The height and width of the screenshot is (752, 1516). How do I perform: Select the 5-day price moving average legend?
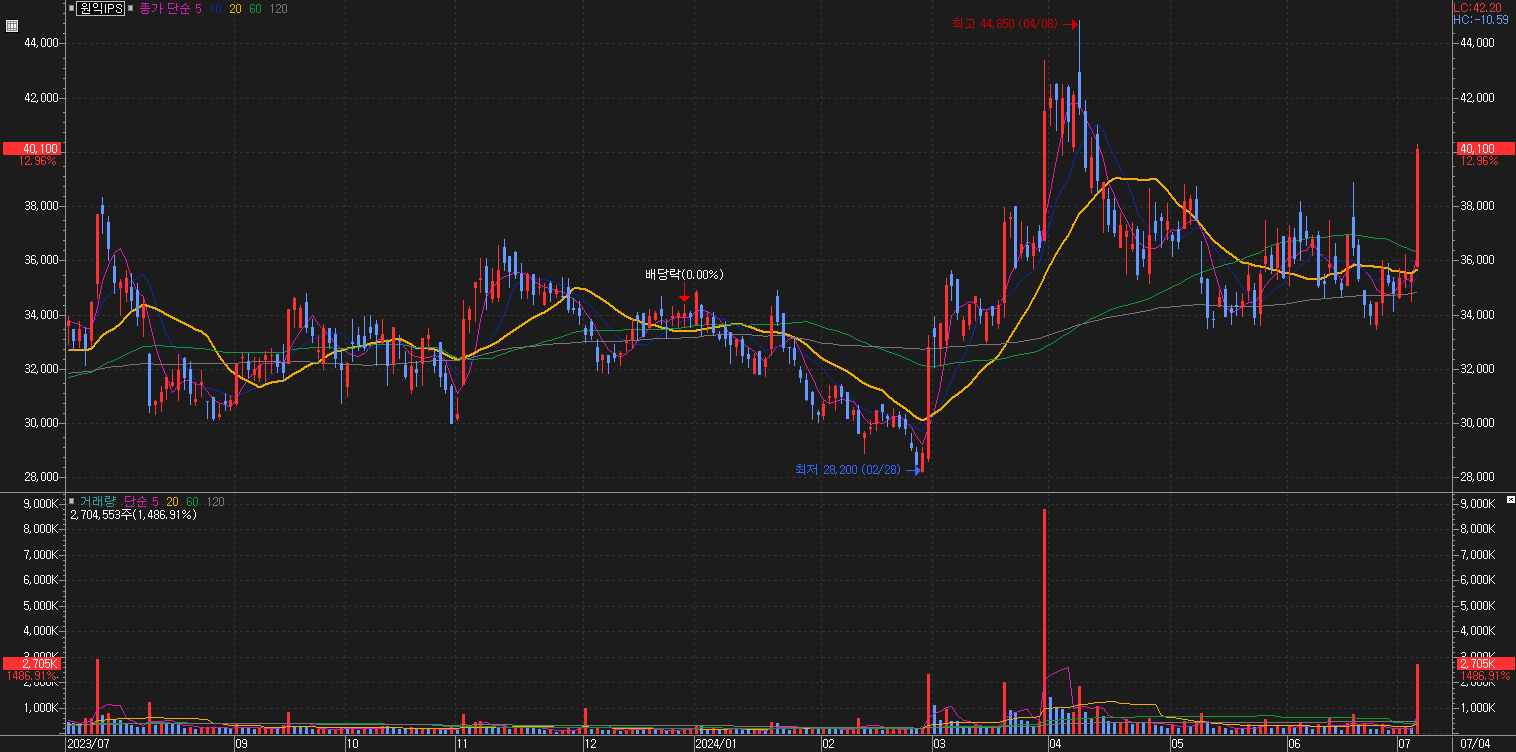pyautogui.click(x=198, y=9)
